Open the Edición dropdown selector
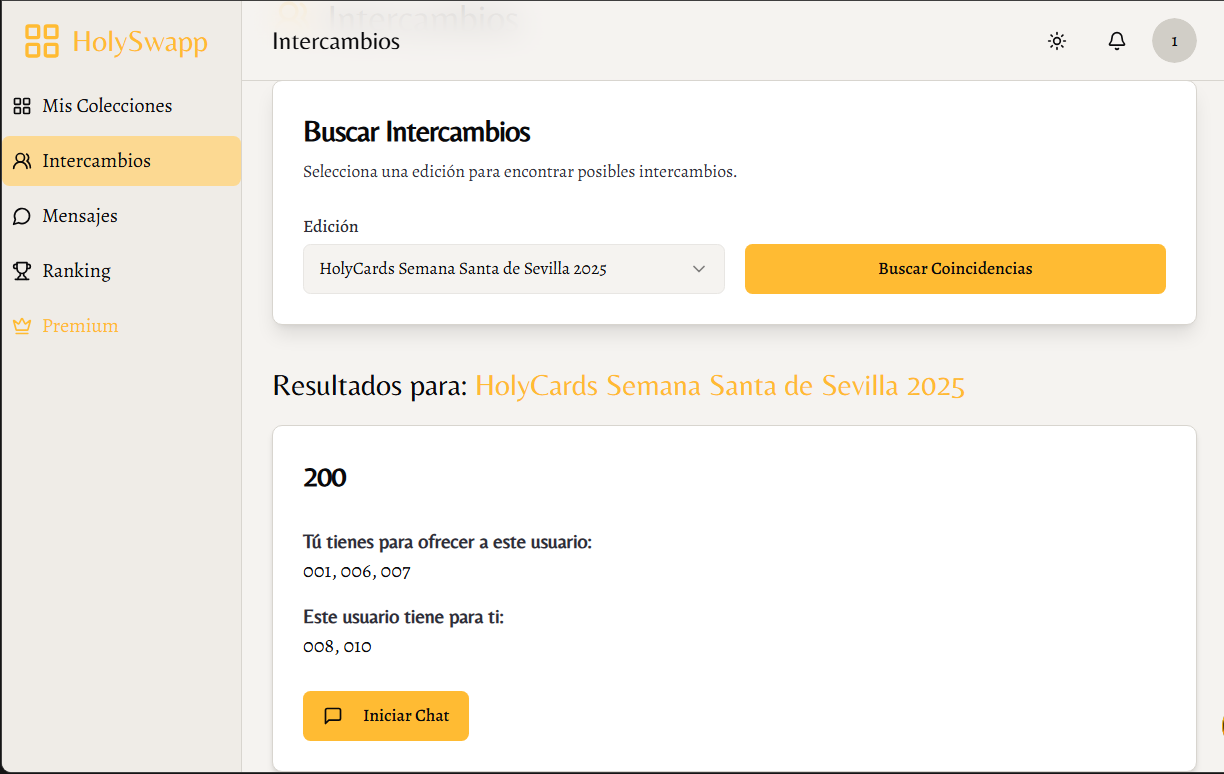 (513, 269)
